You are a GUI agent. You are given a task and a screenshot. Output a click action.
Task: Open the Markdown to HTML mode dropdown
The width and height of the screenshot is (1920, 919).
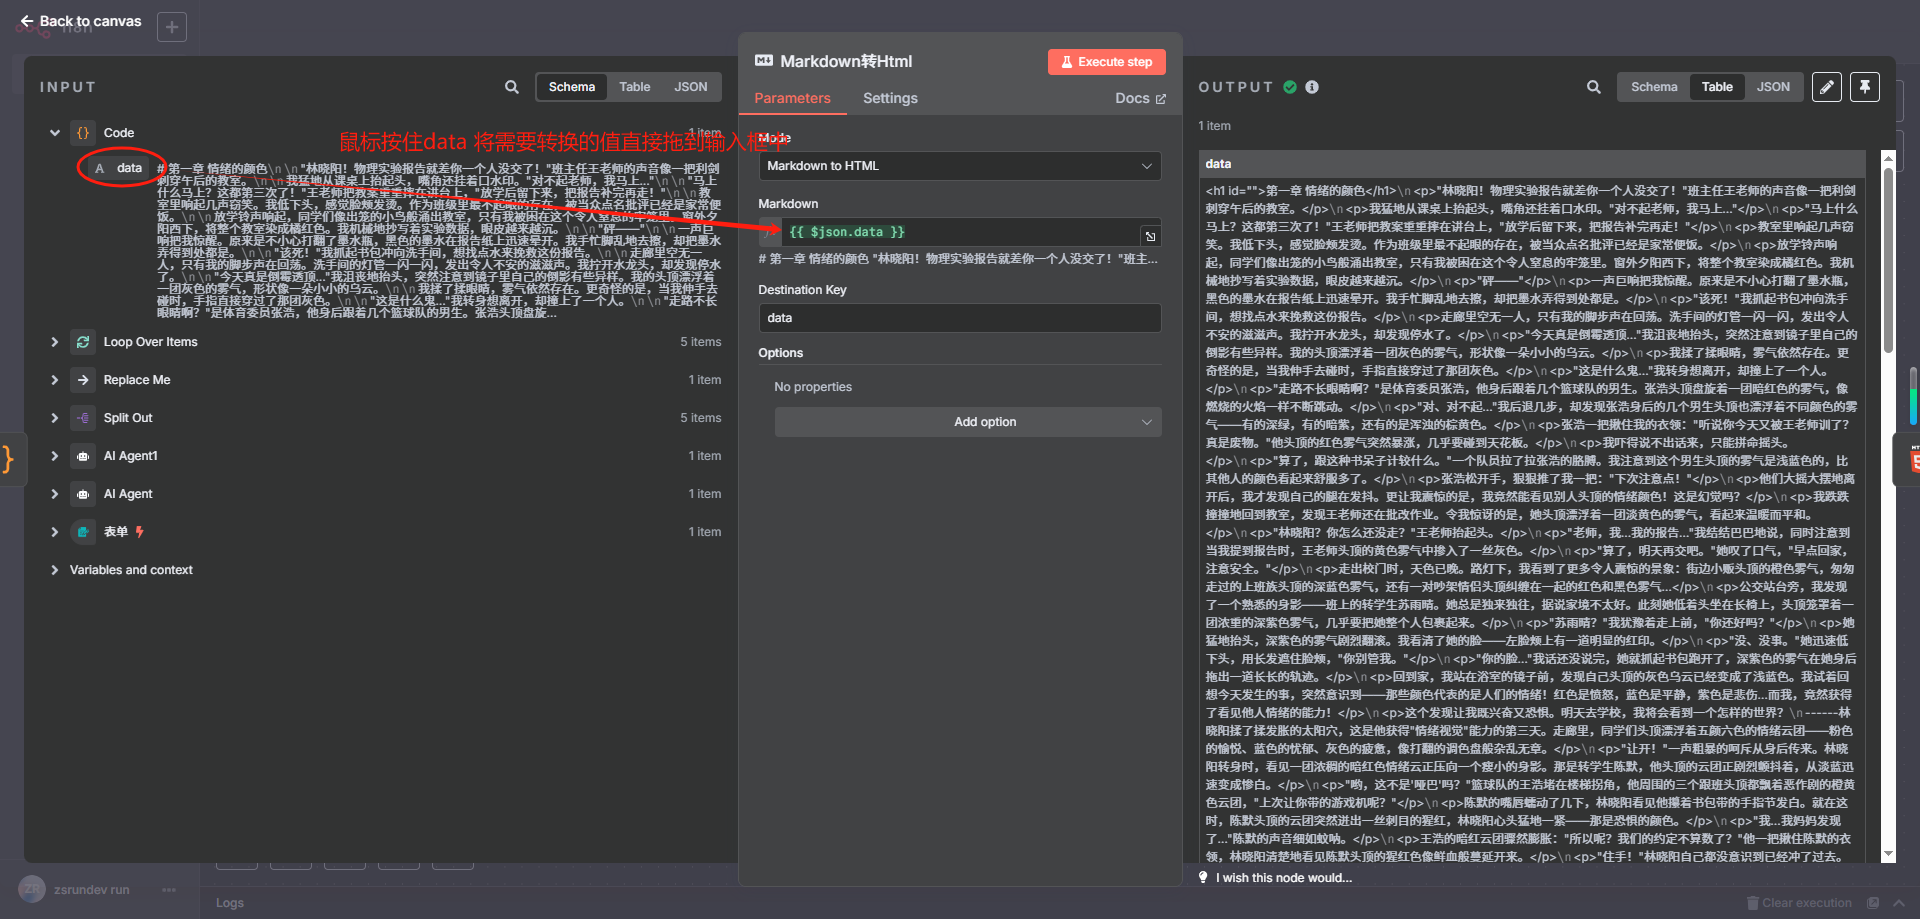pos(959,166)
